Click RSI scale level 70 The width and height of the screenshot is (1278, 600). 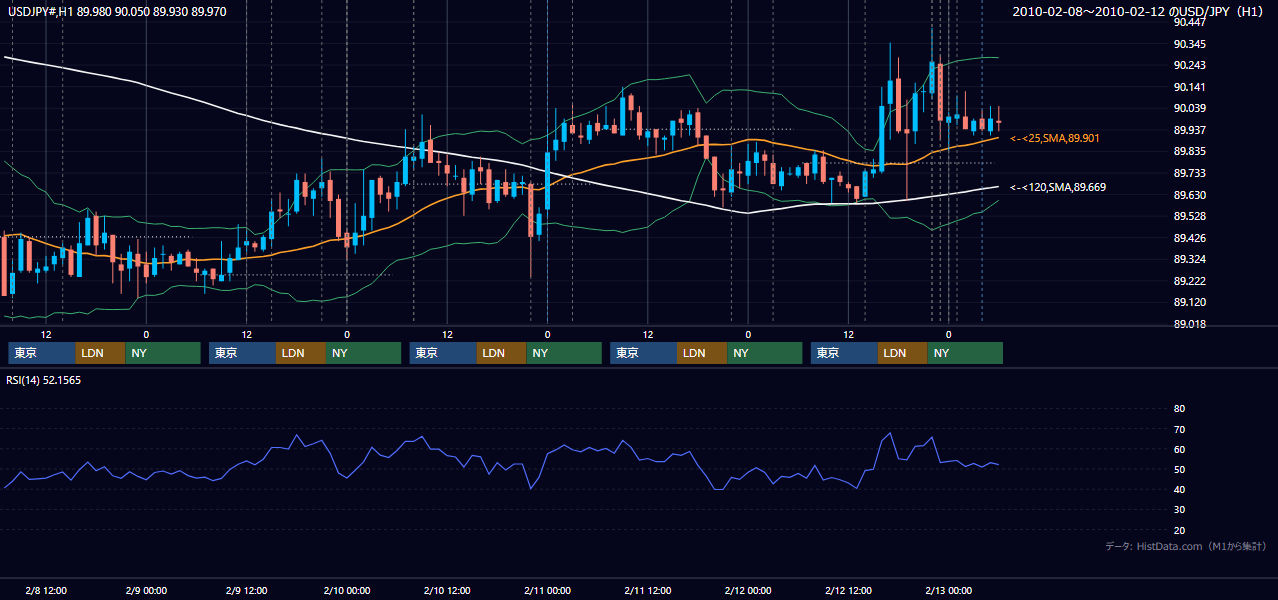tap(1179, 429)
